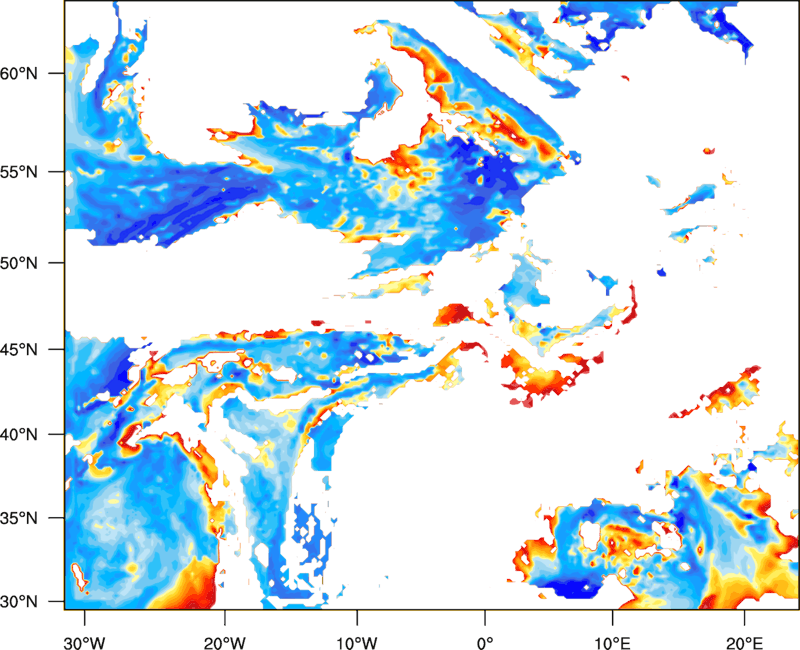The image size is (800, 650).
Task: Click the 40°N latitude label
Action: [19, 435]
